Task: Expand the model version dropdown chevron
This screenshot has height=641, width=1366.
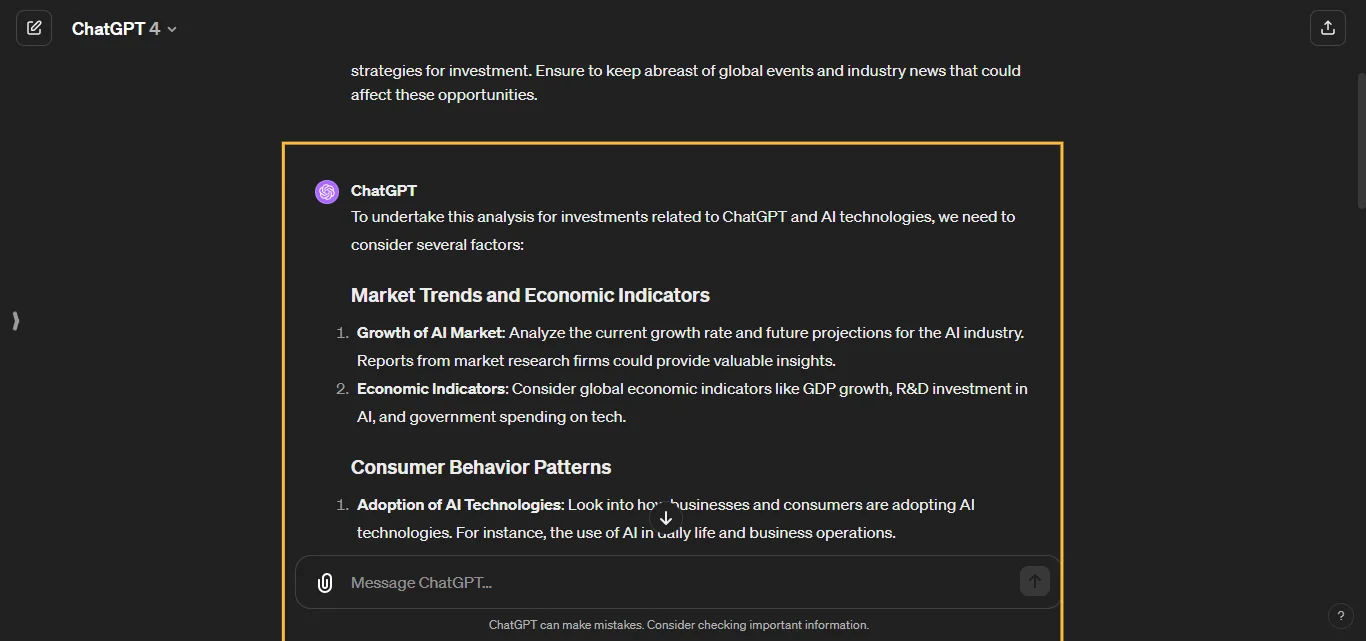Action: coord(172,29)
